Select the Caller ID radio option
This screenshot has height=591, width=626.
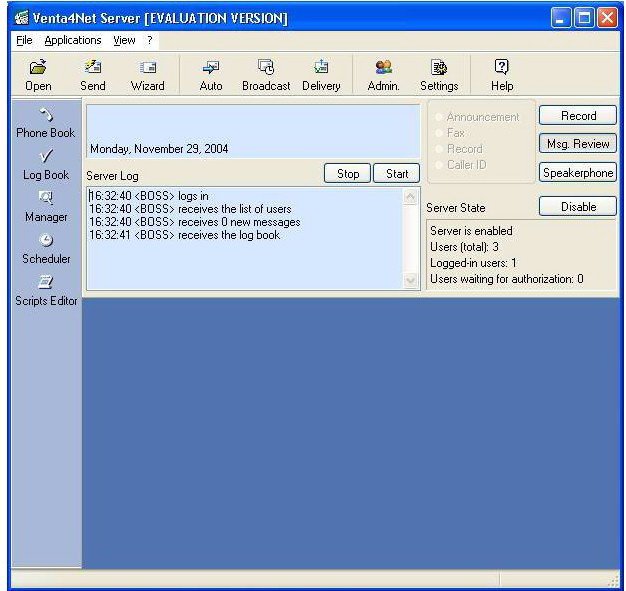click(460, 165)
